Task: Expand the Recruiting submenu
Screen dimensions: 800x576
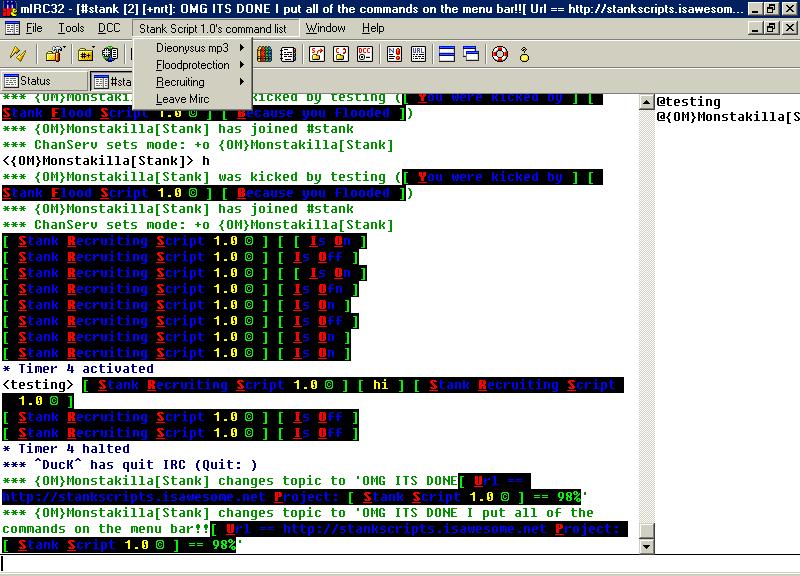Action: (193, 82)
